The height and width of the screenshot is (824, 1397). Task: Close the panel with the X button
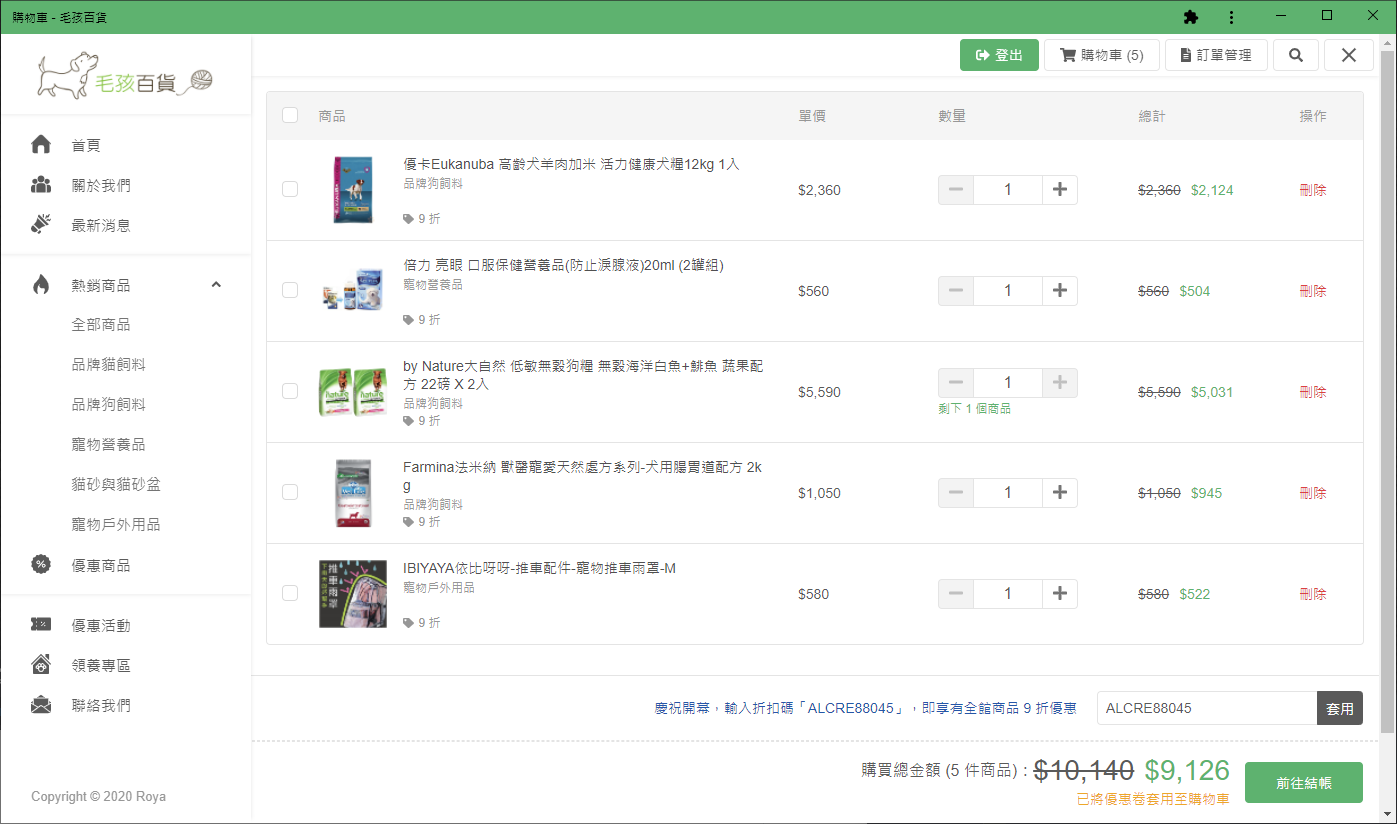(x=1349, y=55)
